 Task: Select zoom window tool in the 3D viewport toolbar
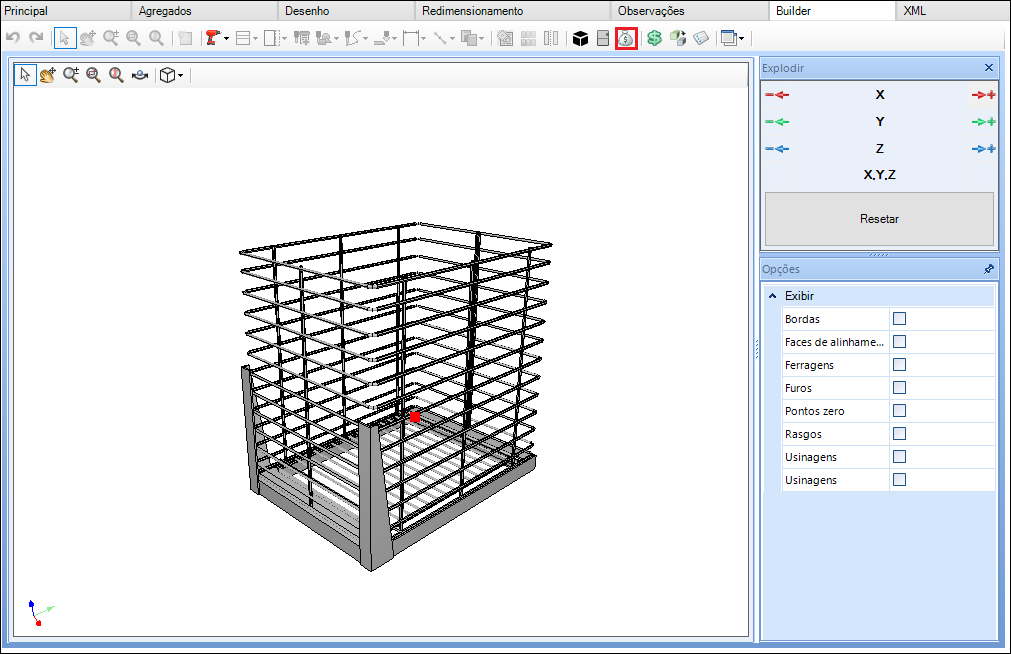click(93, 75)
